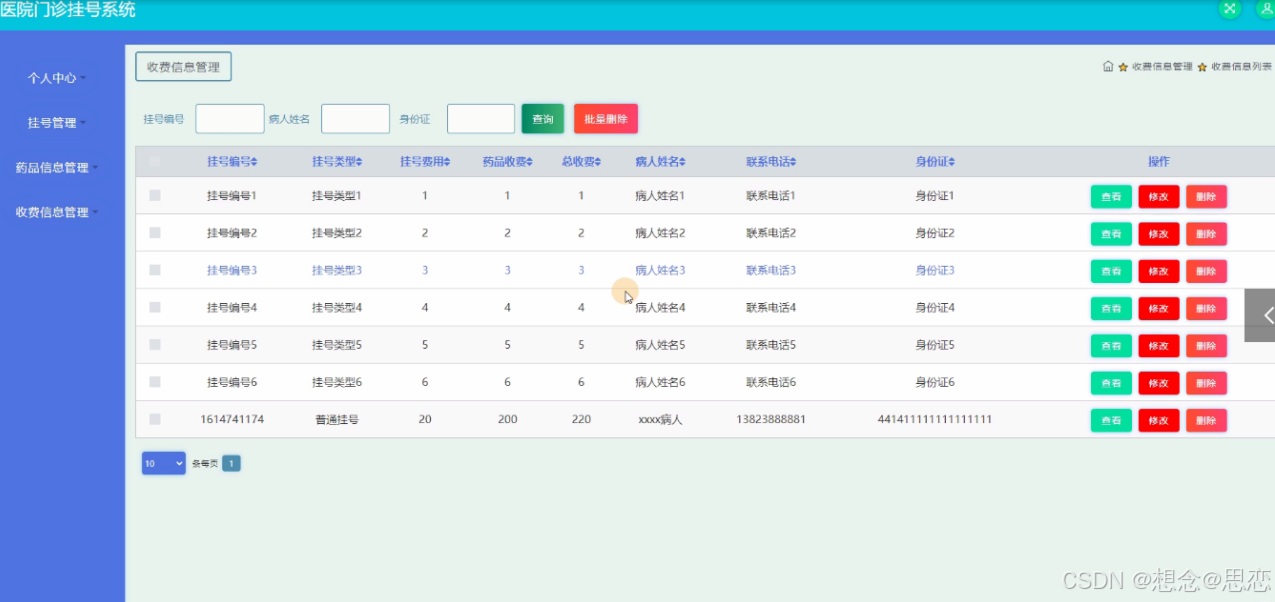The height and width of the screenshot is (602, 1275).
Task: Select the 收费信息管理 tab above the search
Action: coord(183,67)
